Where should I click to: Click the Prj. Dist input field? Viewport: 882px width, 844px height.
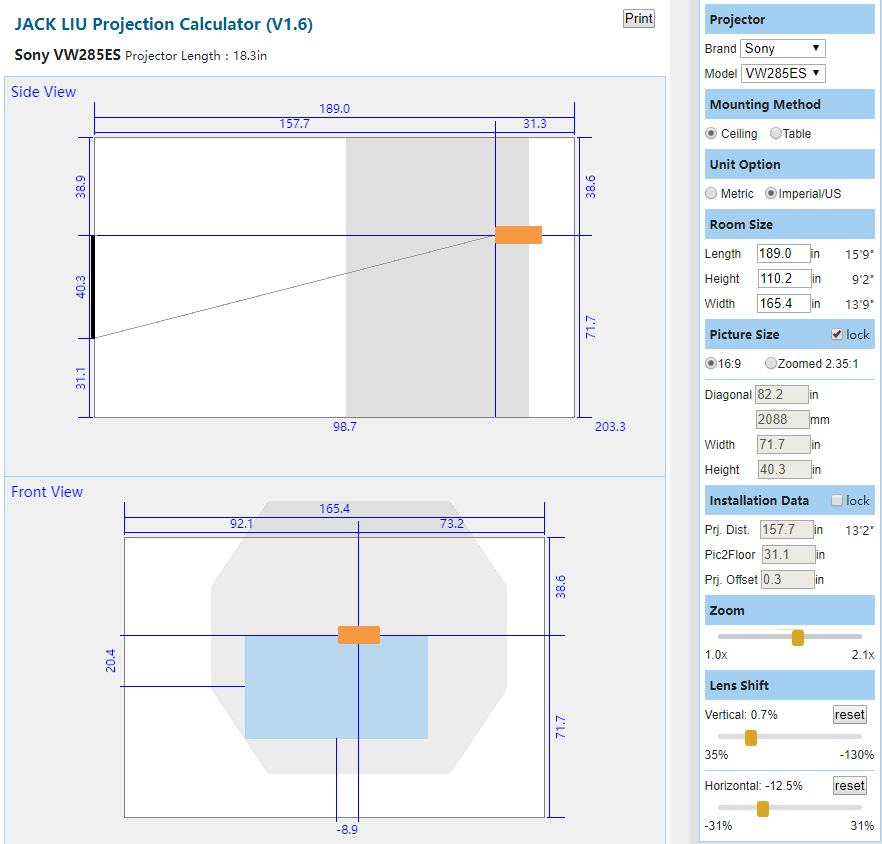click(786, 529)
